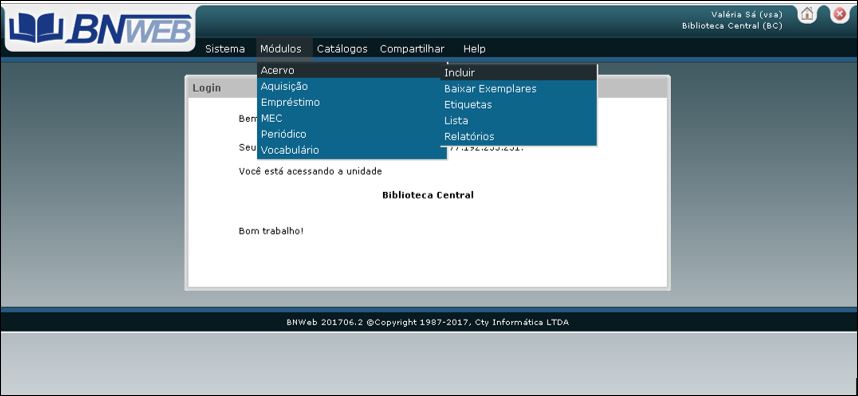Click the red logout X icon
The width and height of the screenshot is (858, 396).
point(840,15)
